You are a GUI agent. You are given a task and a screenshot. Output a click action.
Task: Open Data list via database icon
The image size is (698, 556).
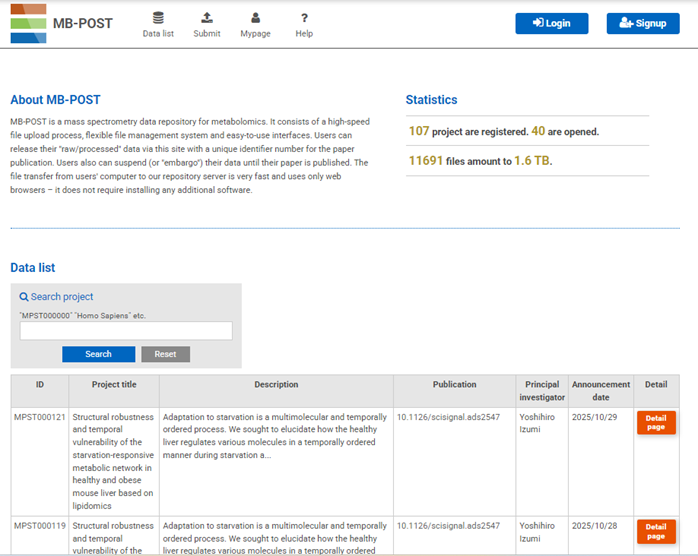[158, 18]
